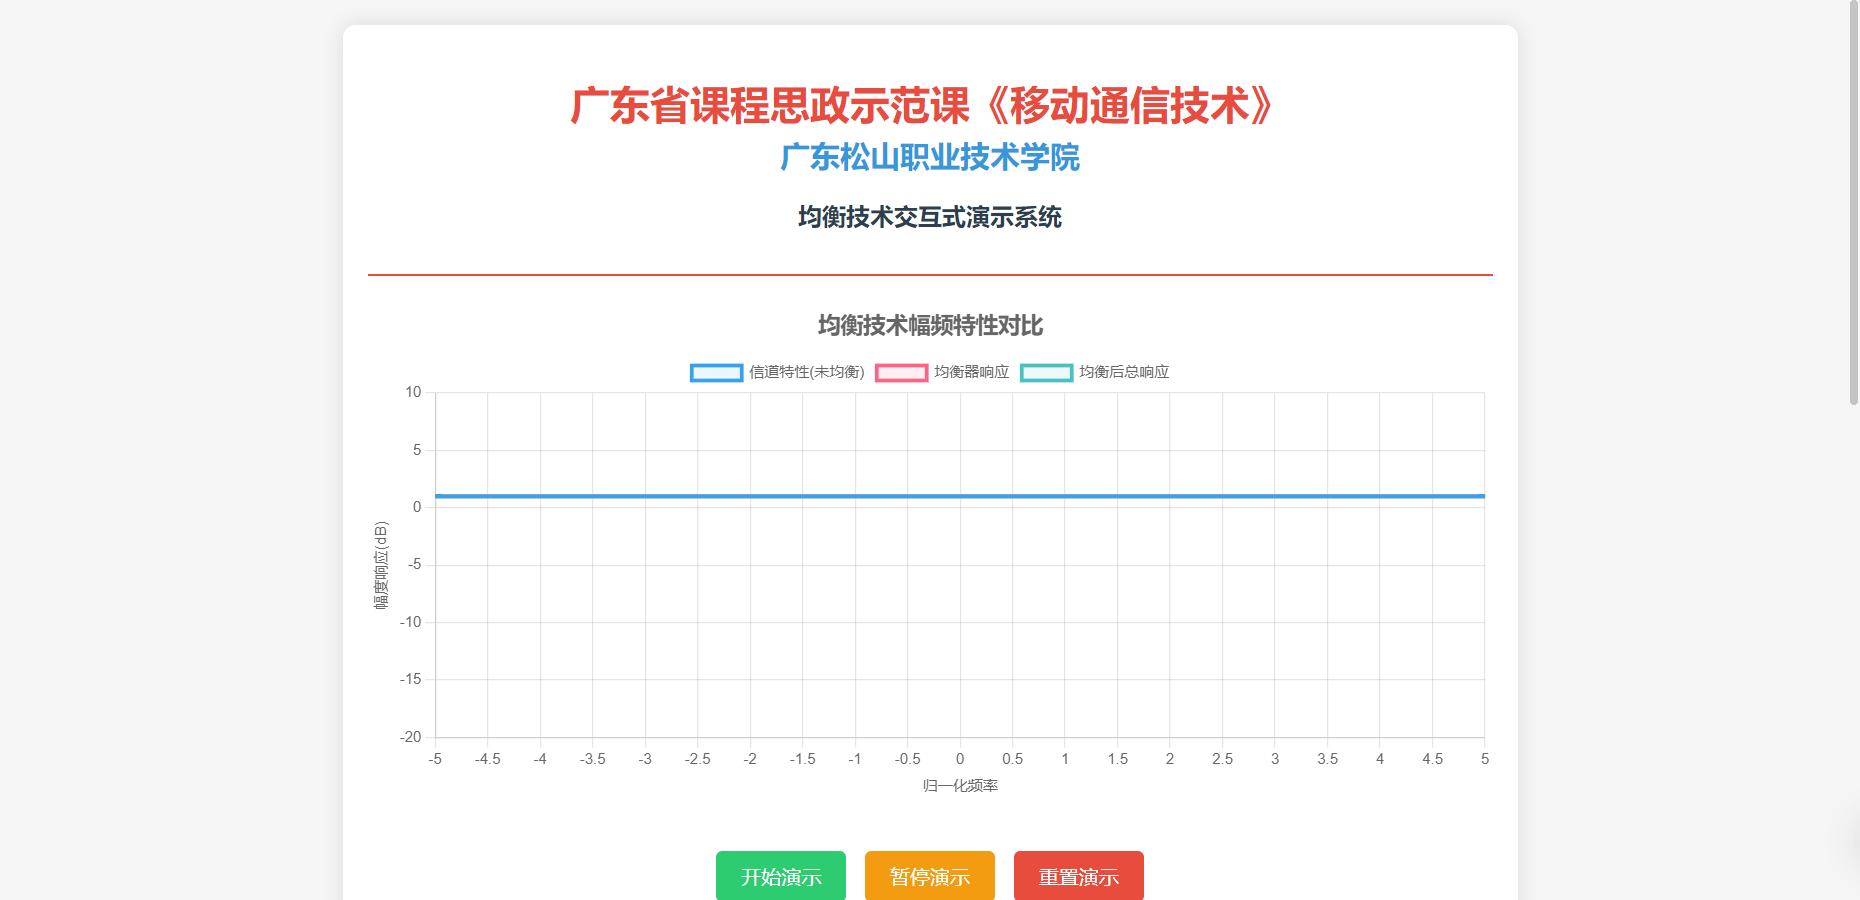Viewport: 1860px width, 900px height.
Task: Click the x-axis tick label -4.5
Action: click(x=488, y=759)
